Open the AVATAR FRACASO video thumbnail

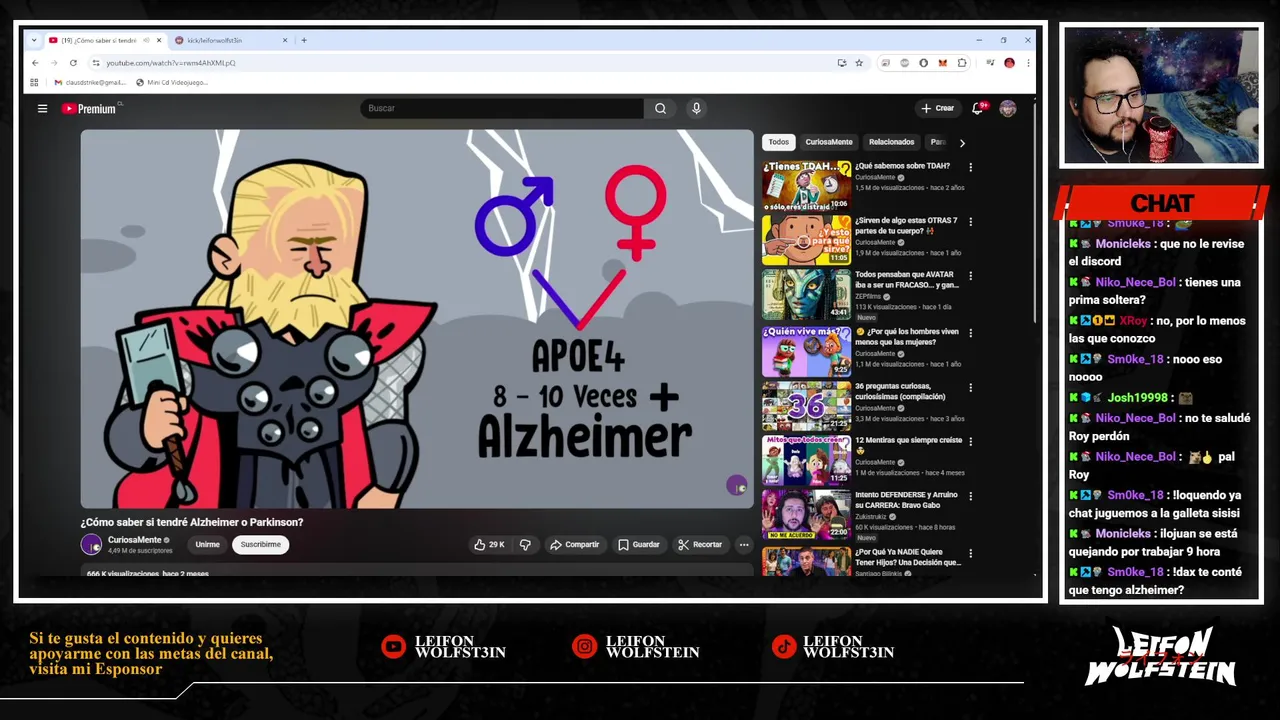(806, 294)
